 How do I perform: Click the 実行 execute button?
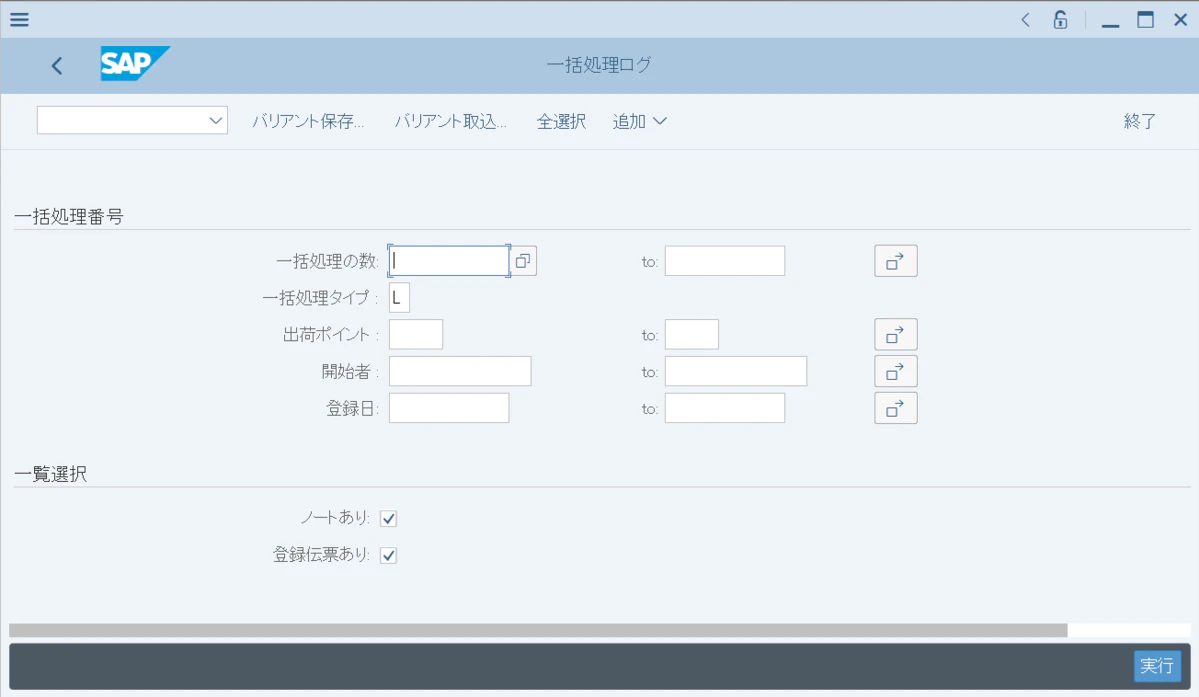click(x=1157, y=666)
